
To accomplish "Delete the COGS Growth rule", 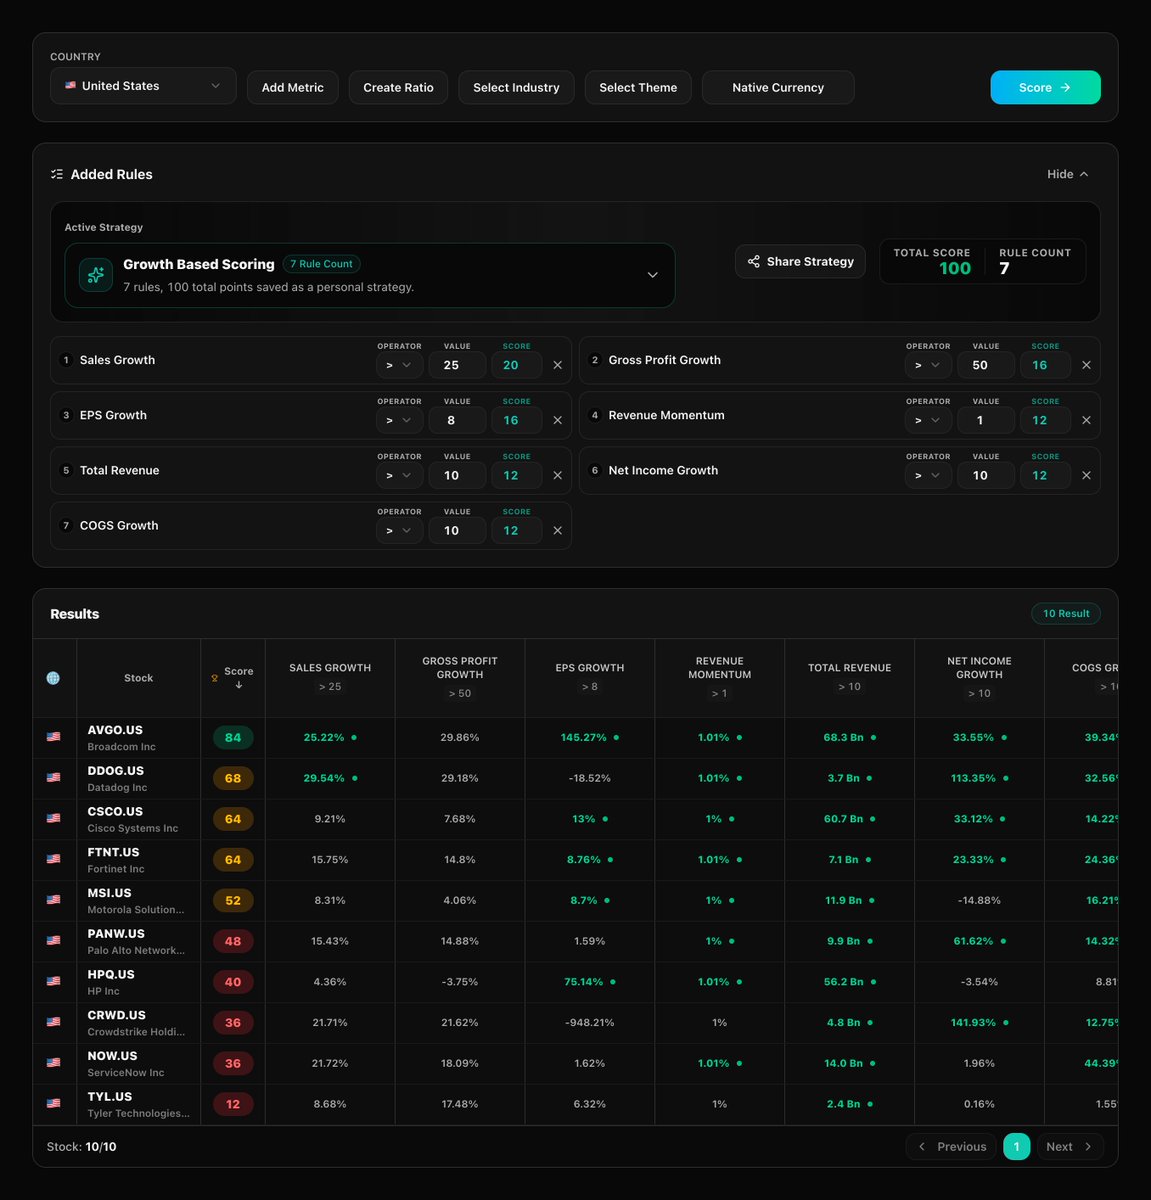I will [x=557, y=530].
